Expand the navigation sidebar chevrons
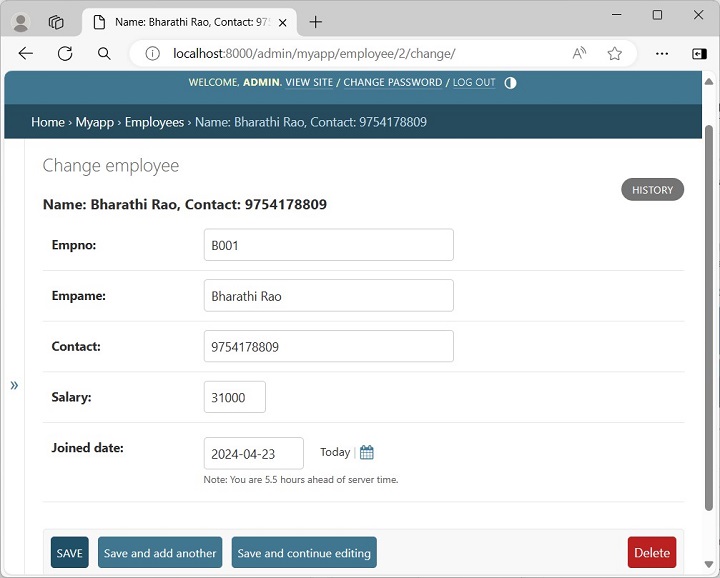The image size is (720, 578). tap(14, 385)
